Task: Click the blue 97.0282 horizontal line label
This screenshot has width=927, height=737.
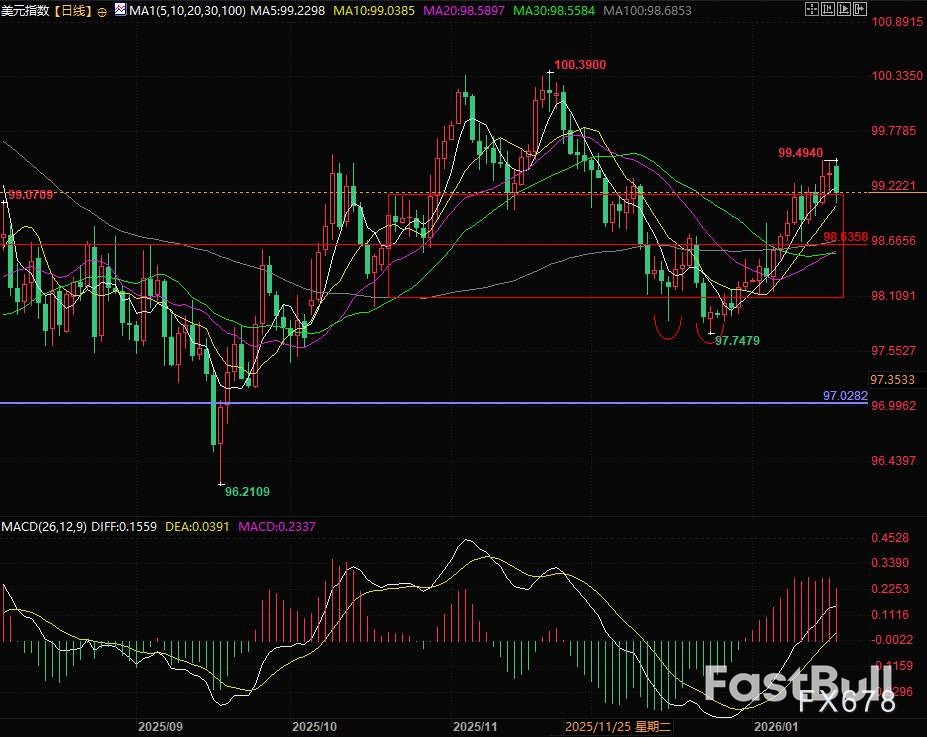Action: (843, 396)
